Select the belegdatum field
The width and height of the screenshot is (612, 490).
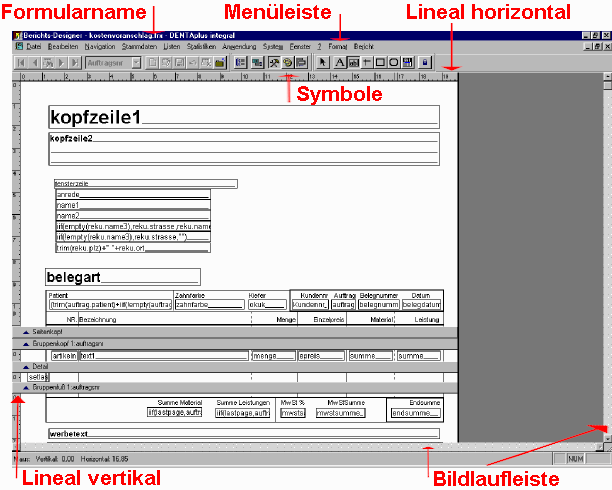(422, 305)
